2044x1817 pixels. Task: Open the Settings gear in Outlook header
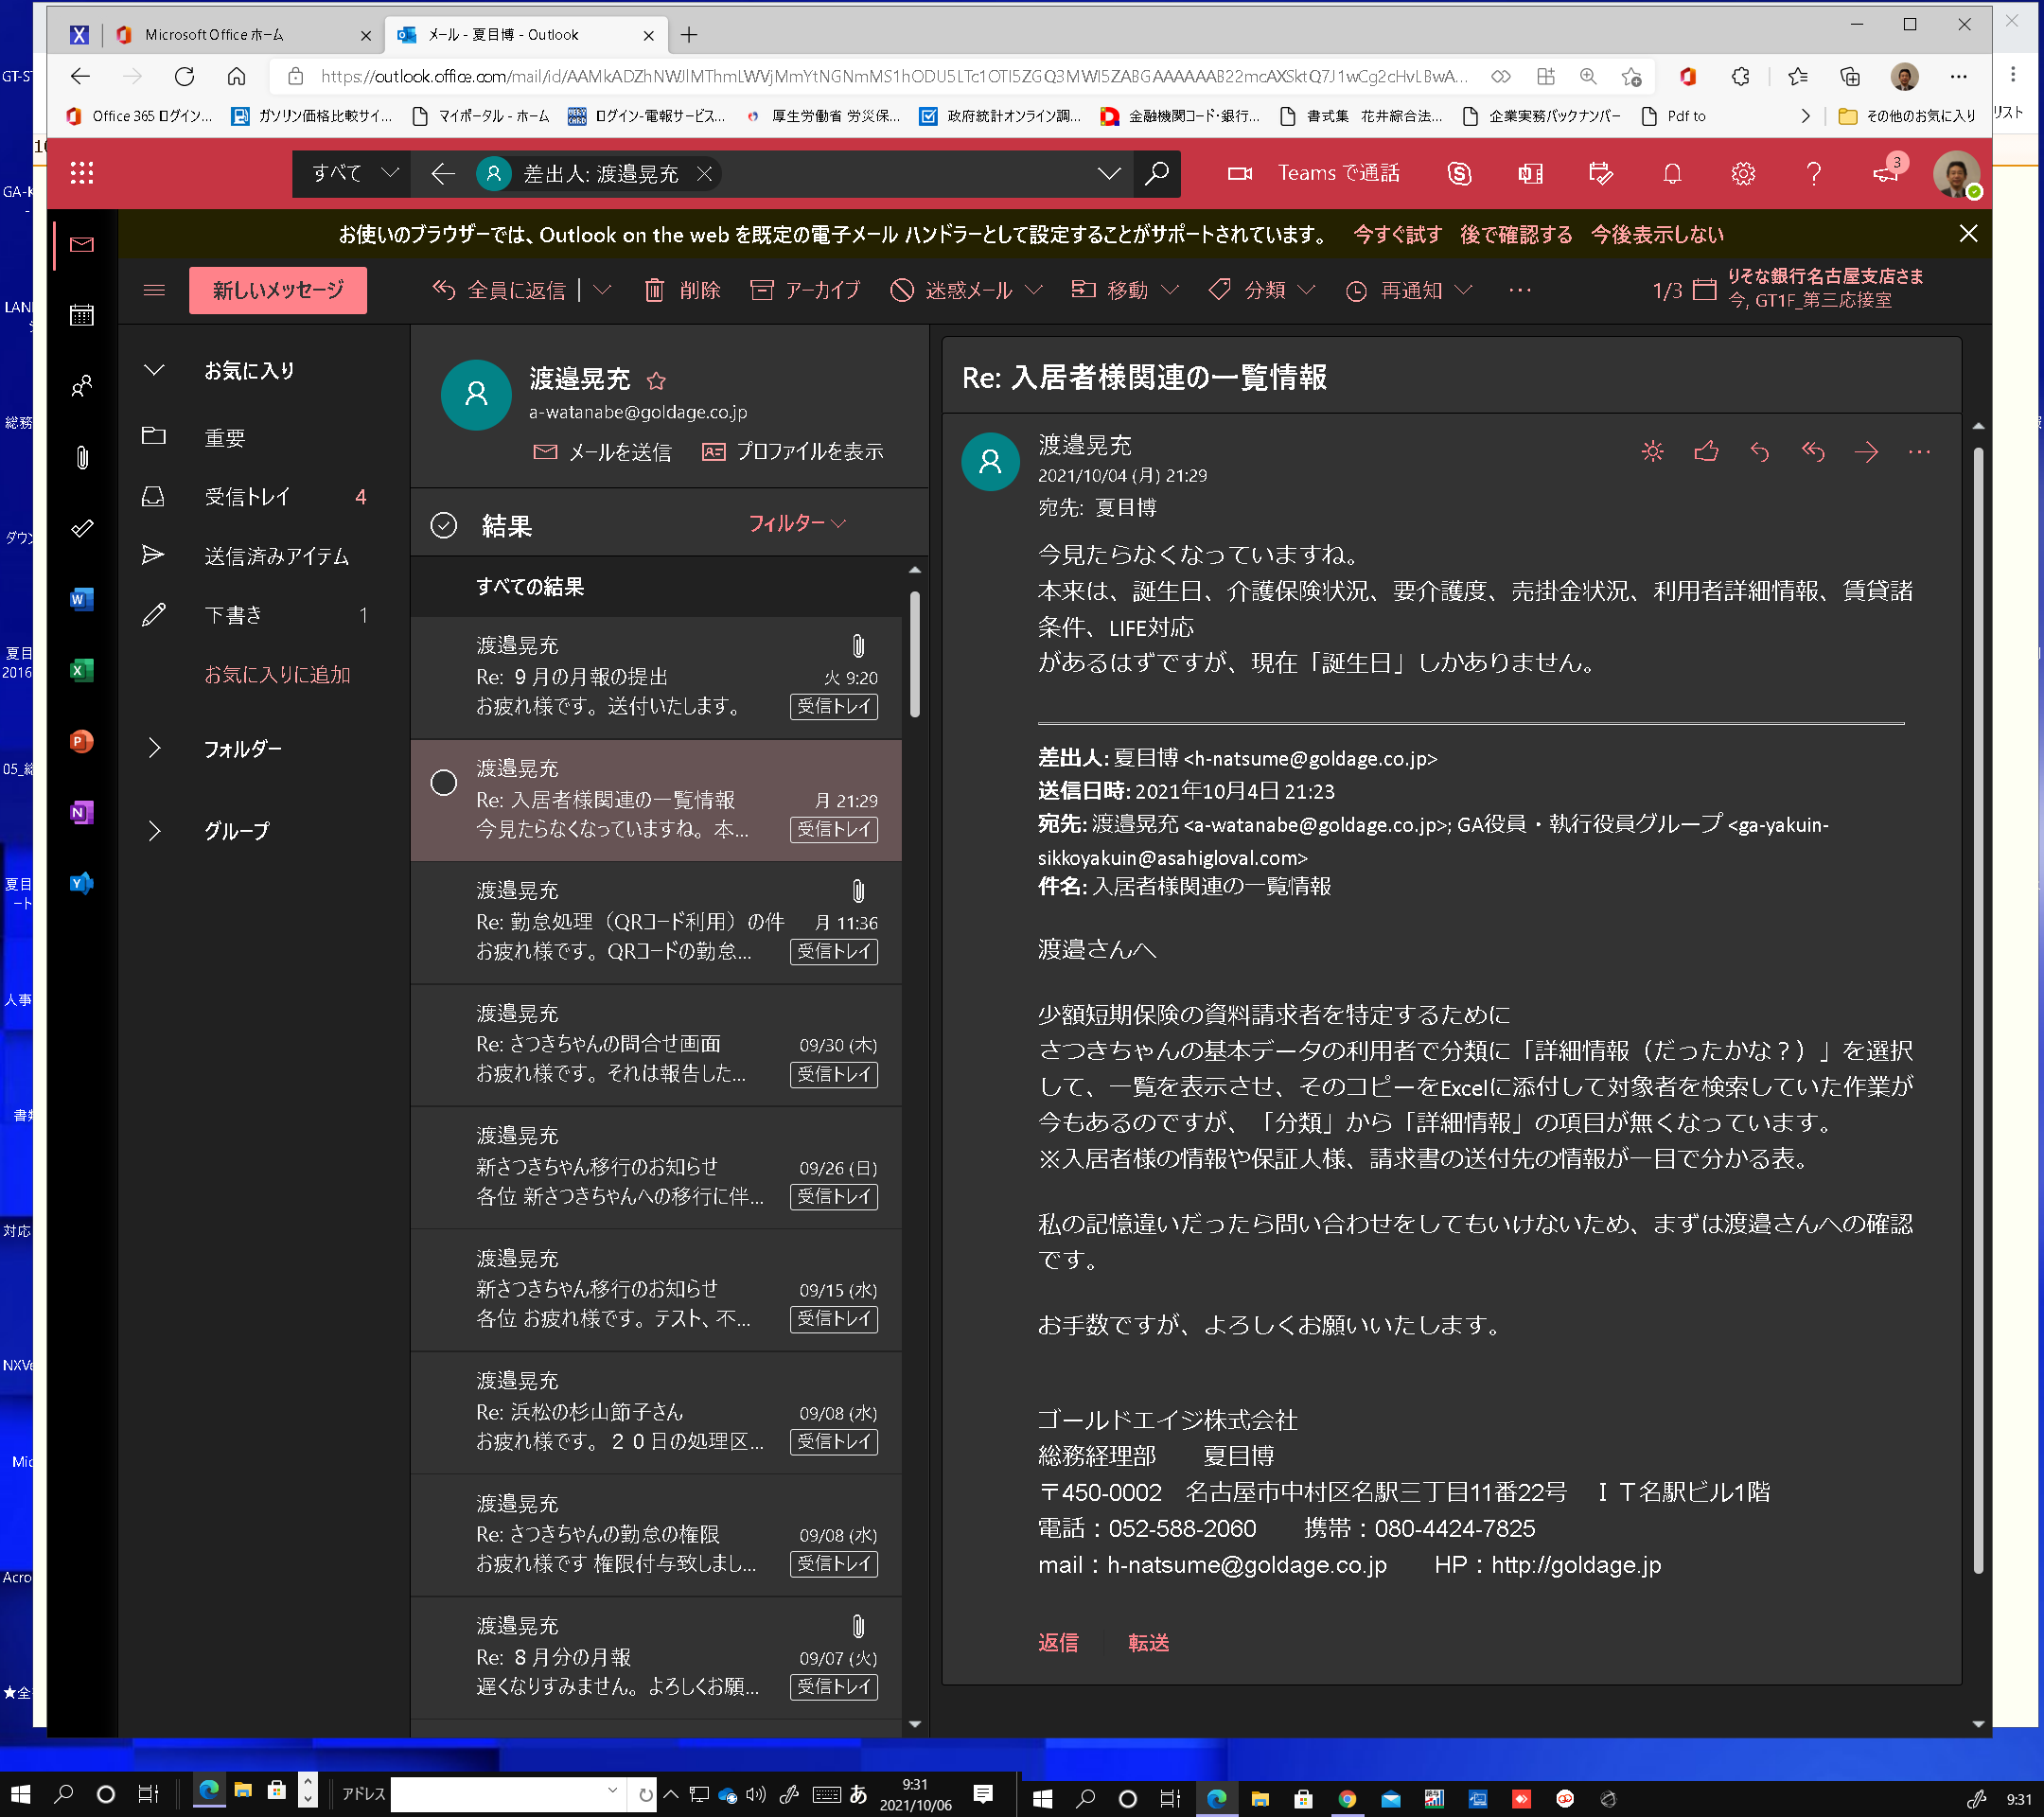pos(1743,174)
